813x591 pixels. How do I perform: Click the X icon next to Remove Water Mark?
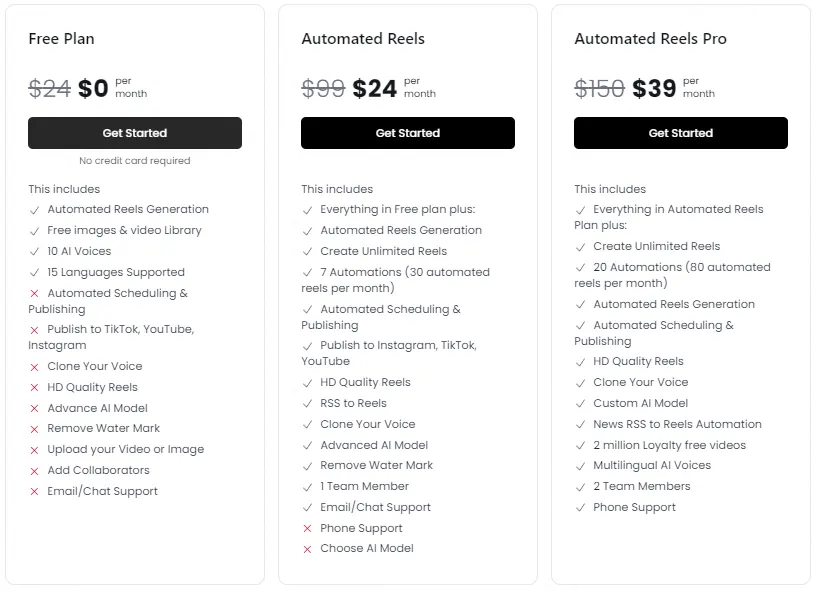point(35,429)
